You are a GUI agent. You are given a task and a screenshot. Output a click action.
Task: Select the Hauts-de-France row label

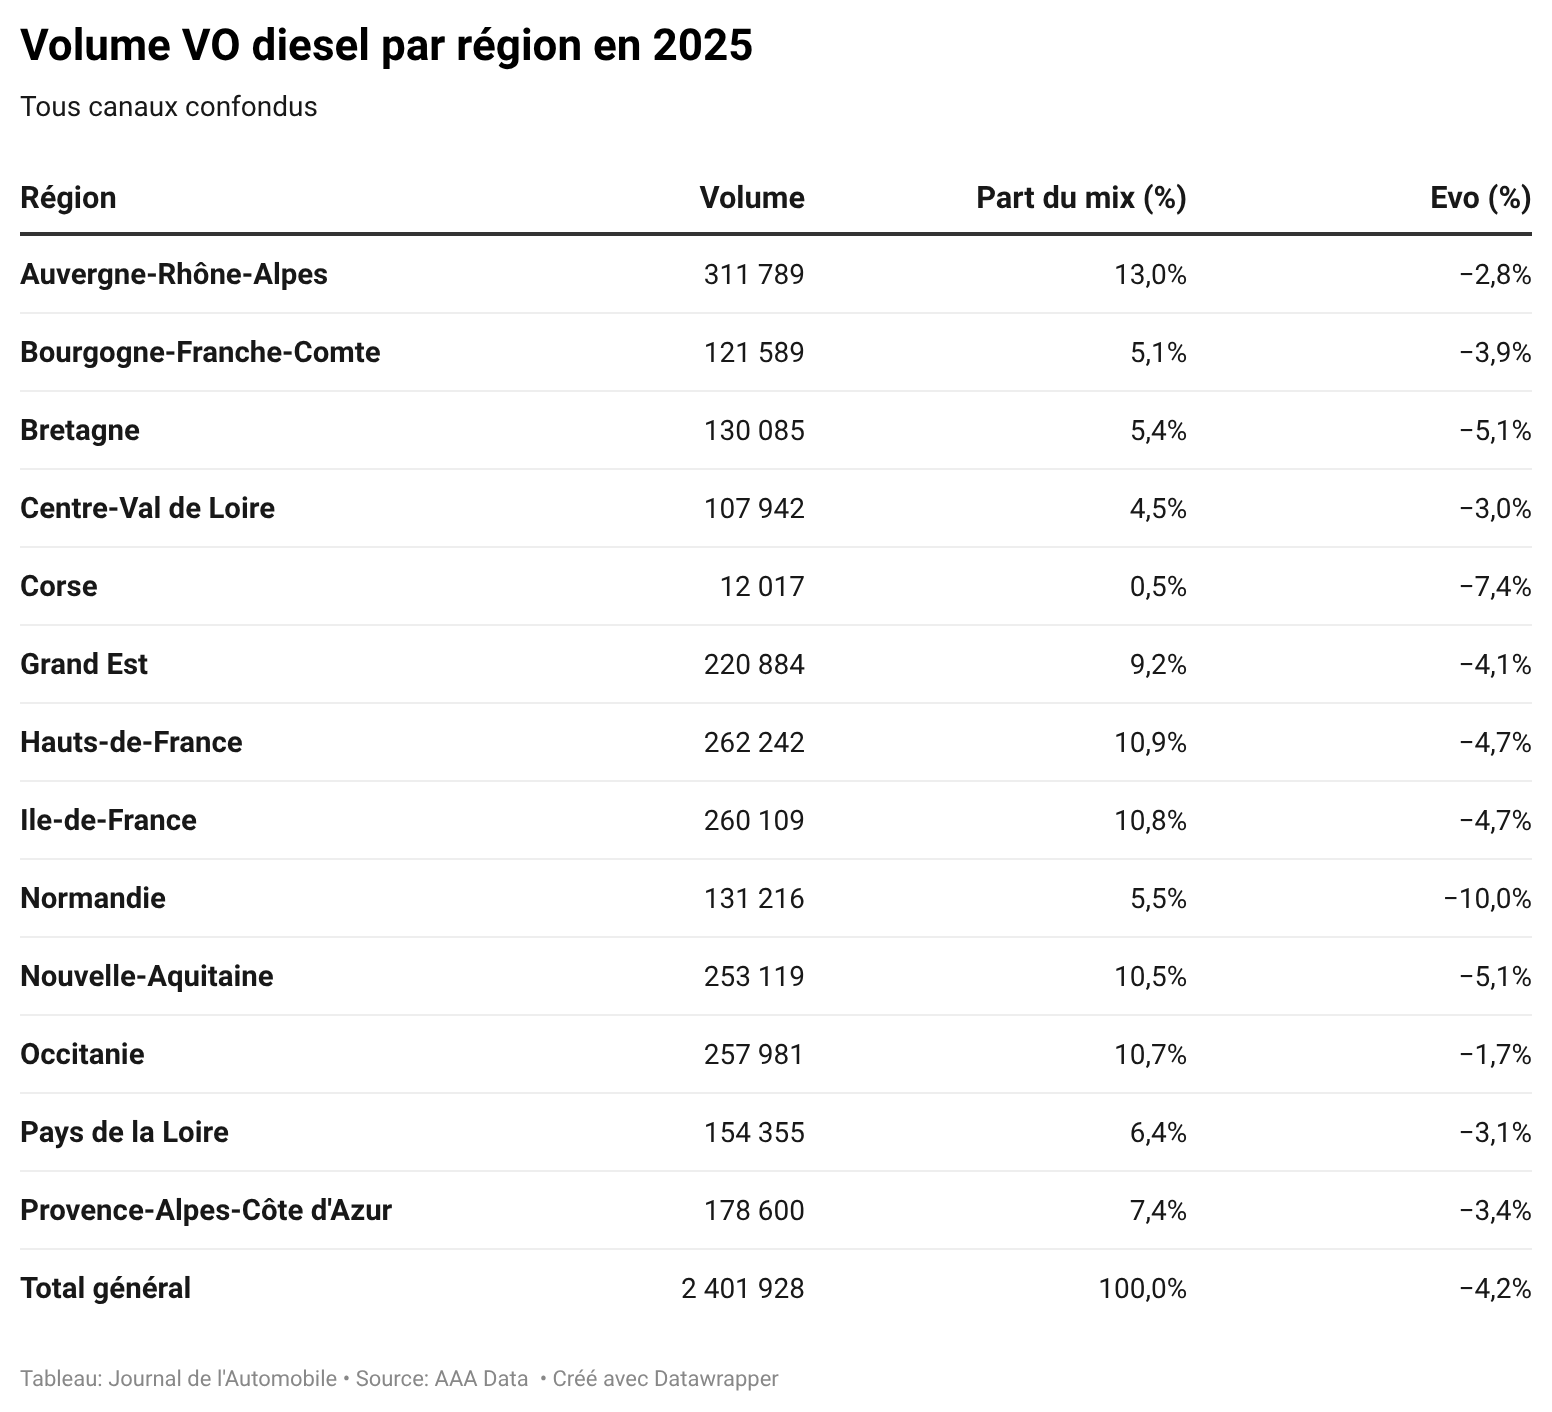click(x=131, y=742)
